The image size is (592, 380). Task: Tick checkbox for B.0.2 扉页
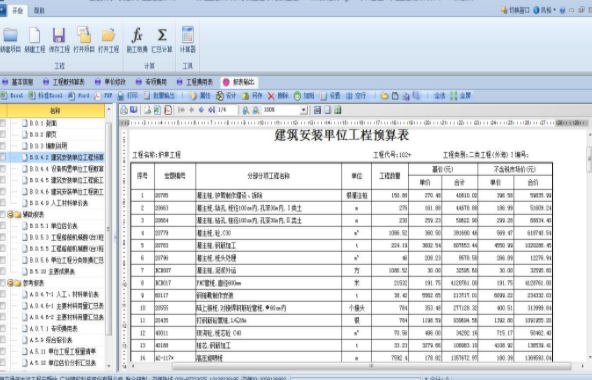click(x=3, y=134)
